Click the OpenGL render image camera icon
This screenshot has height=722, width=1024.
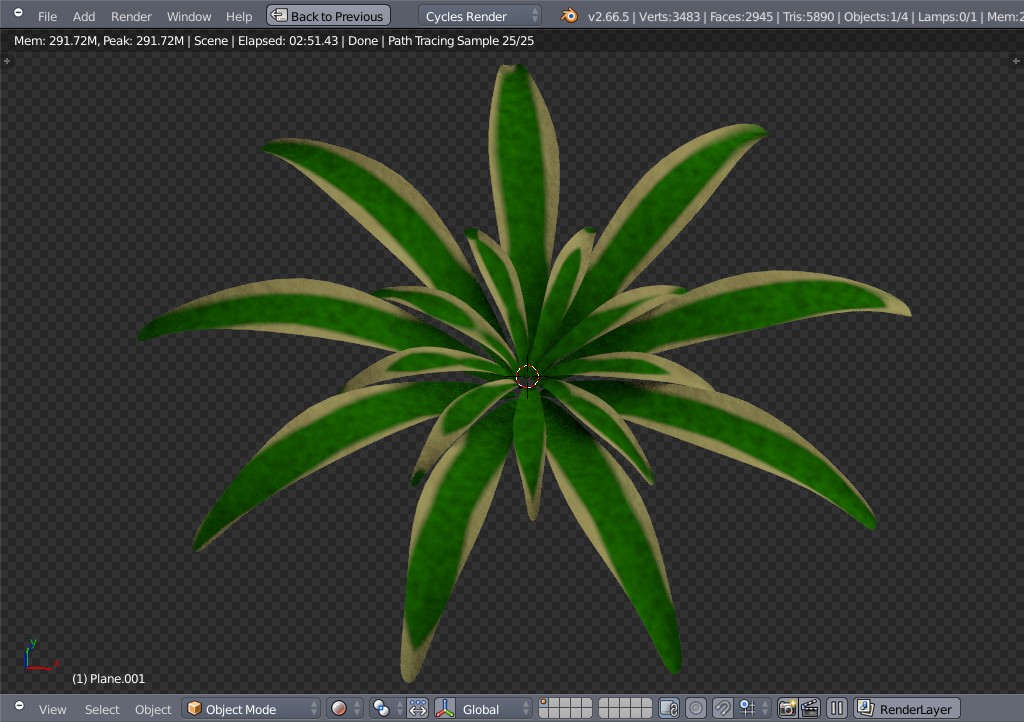point(788,709)
